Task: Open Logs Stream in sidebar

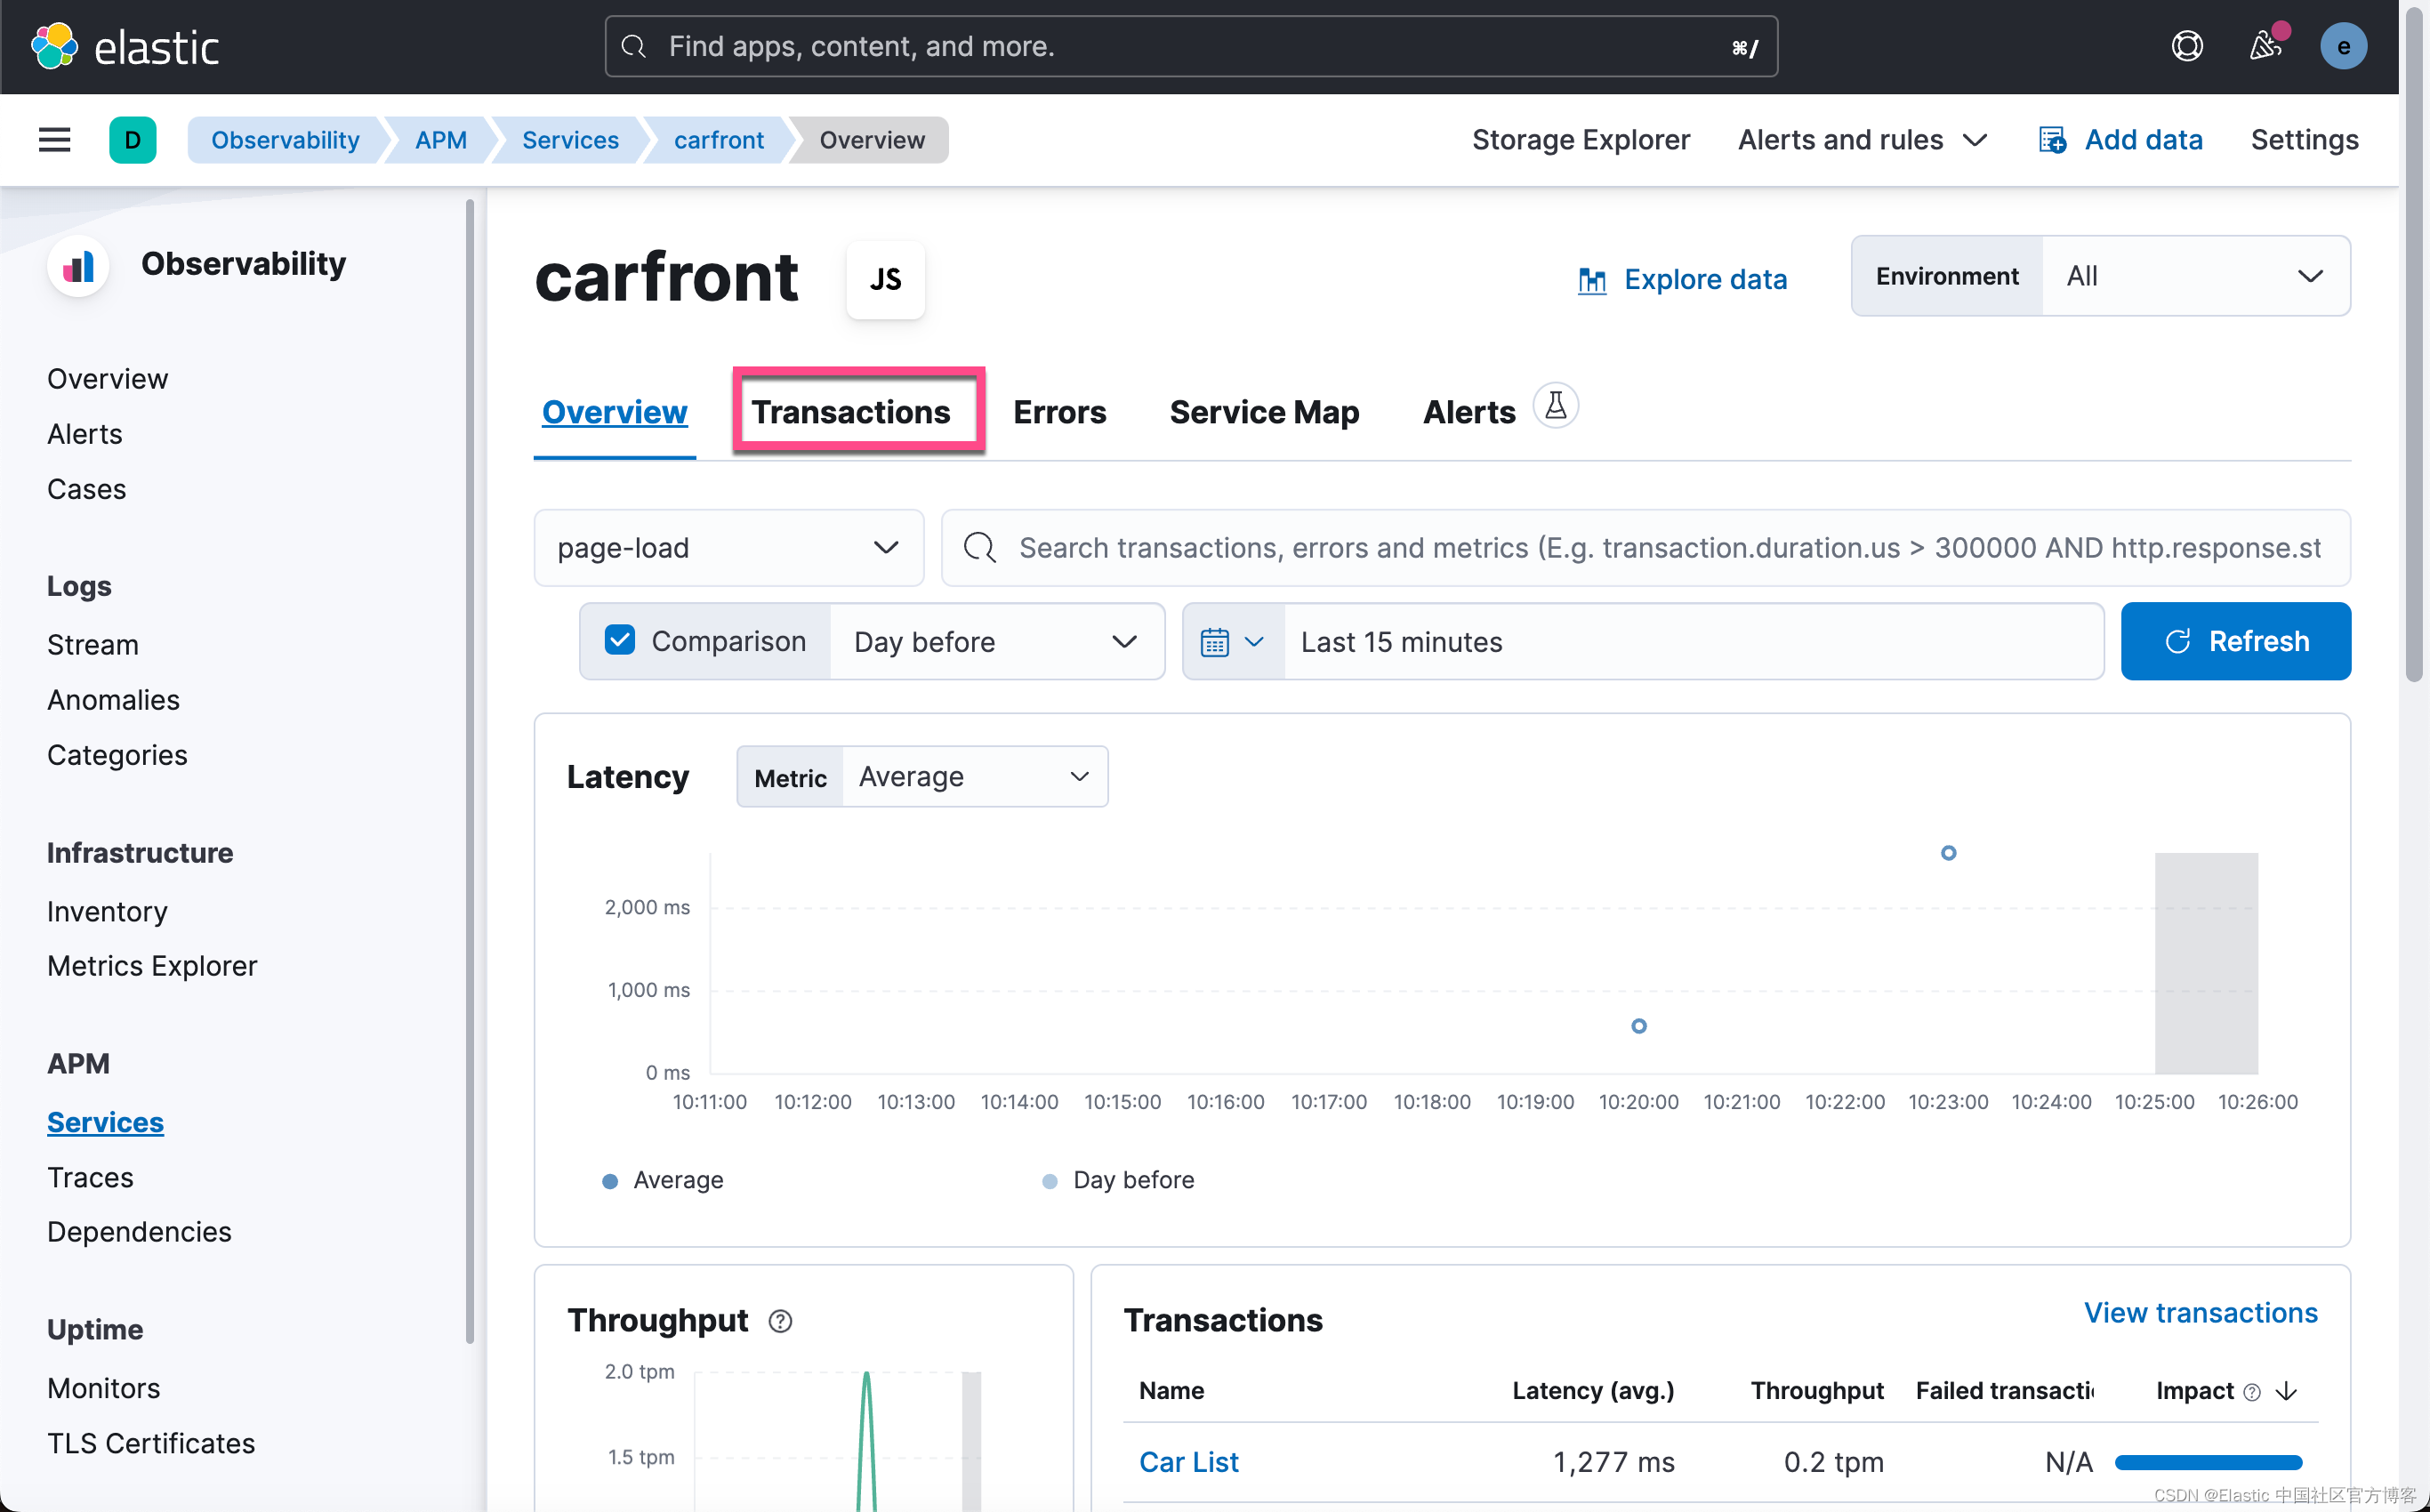Action: pyautogui.click(x=93, y=645)
